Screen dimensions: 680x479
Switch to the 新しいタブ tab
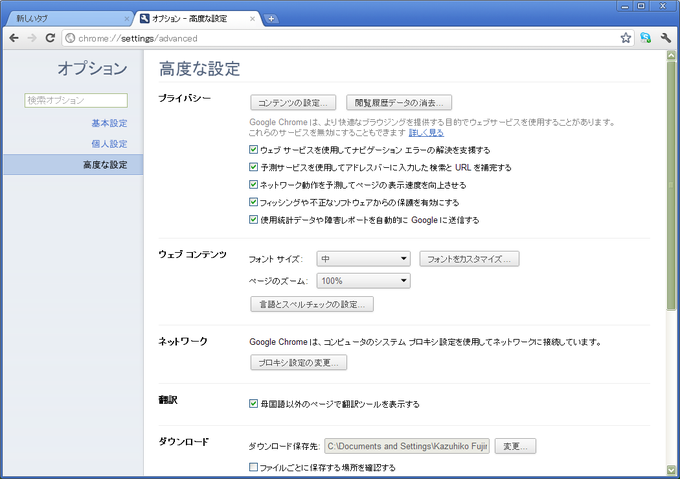[x=69, y=19]
